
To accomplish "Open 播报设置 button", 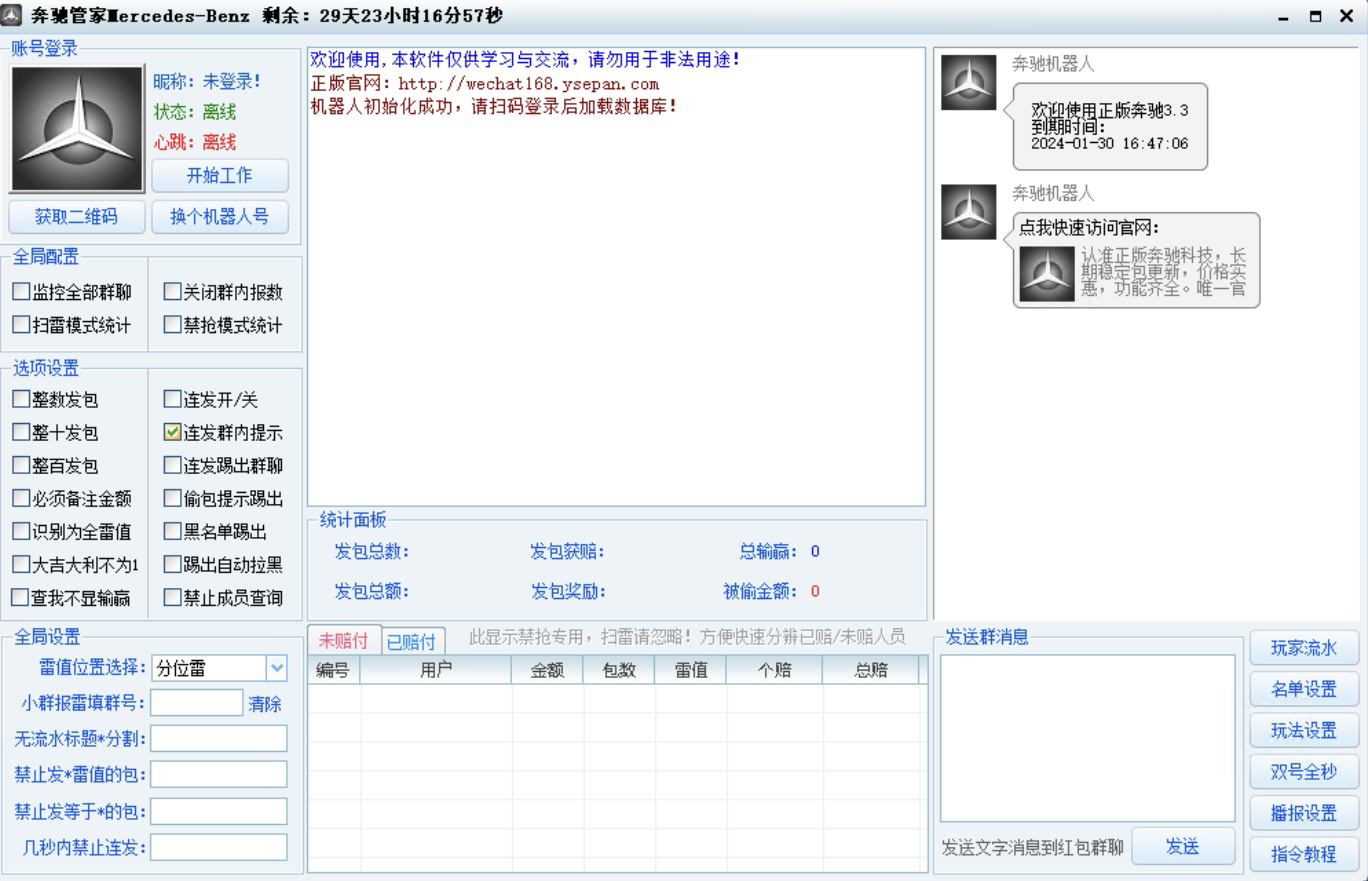I will click(x=1304, y=813).
